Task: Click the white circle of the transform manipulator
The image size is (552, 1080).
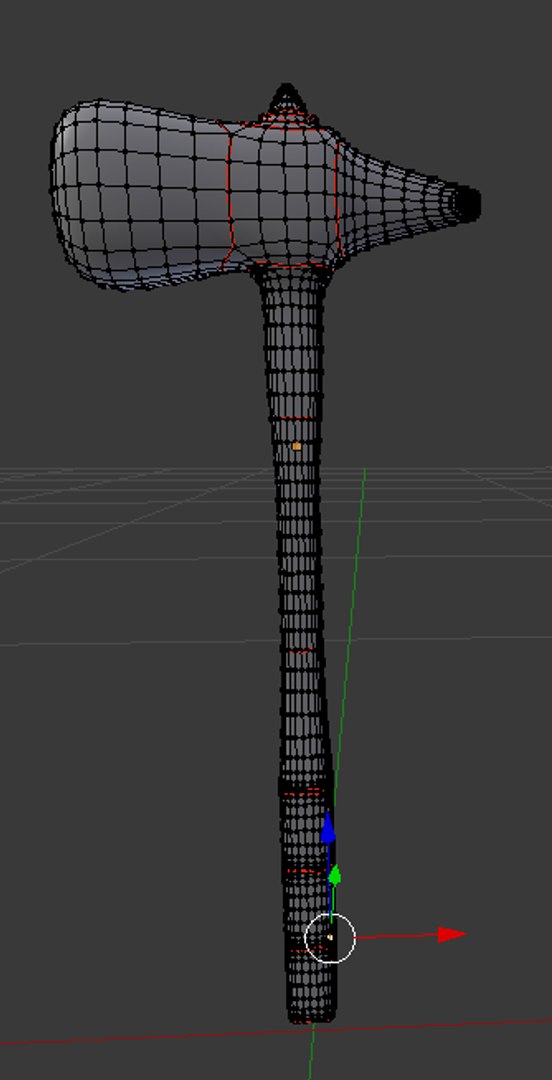Action: click(x=330, y=937)
